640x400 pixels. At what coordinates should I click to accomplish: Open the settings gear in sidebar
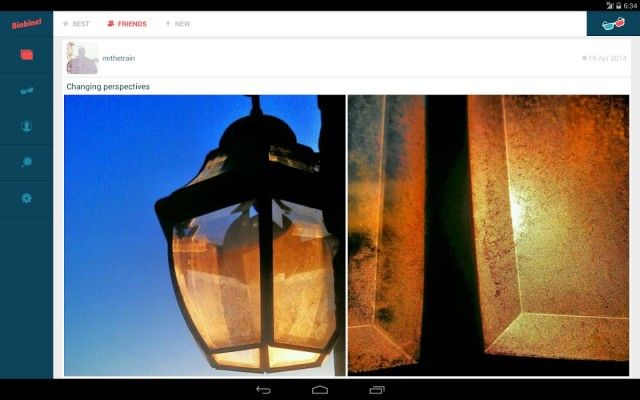coord(27,198)
